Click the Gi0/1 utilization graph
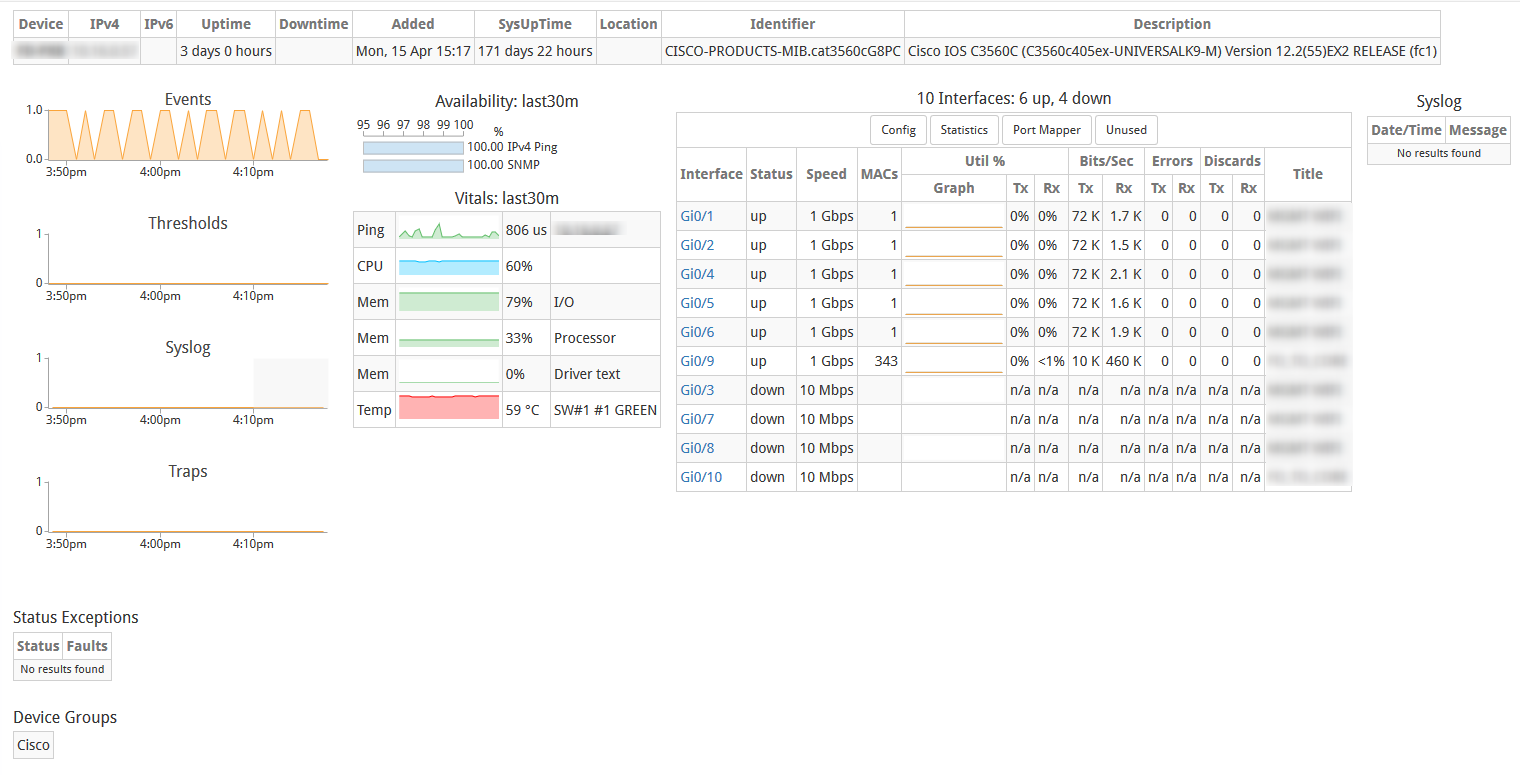Screen dimensions: 1520x775 click(x=954, y=216)
